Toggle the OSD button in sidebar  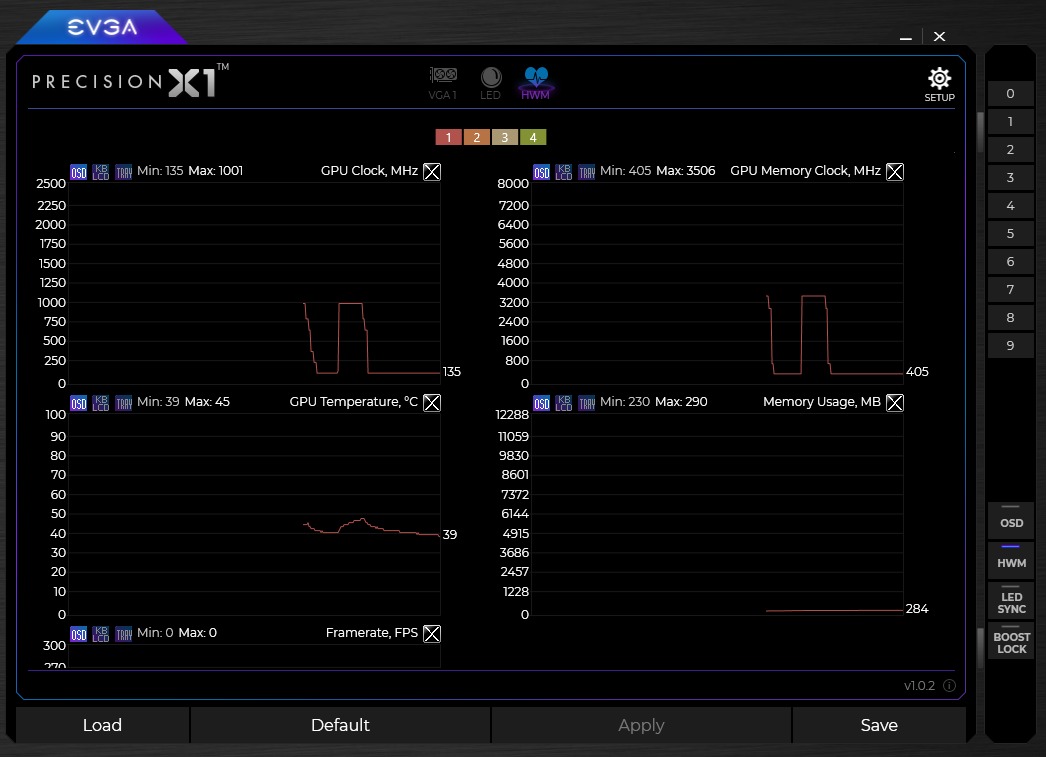pos(1011,523)
